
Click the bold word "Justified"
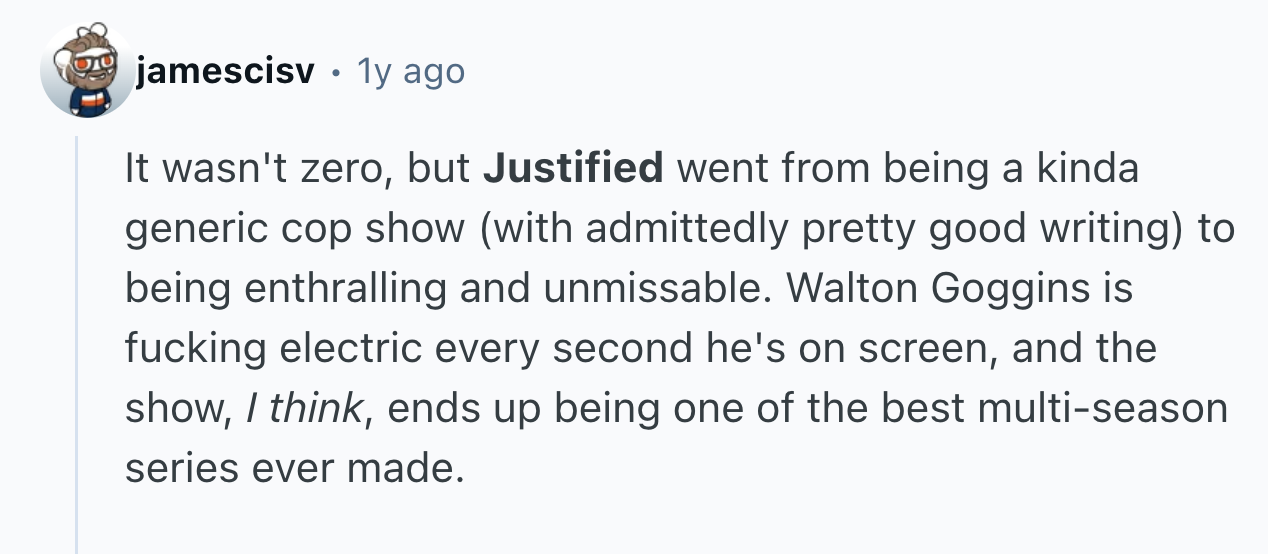point(573,169)
